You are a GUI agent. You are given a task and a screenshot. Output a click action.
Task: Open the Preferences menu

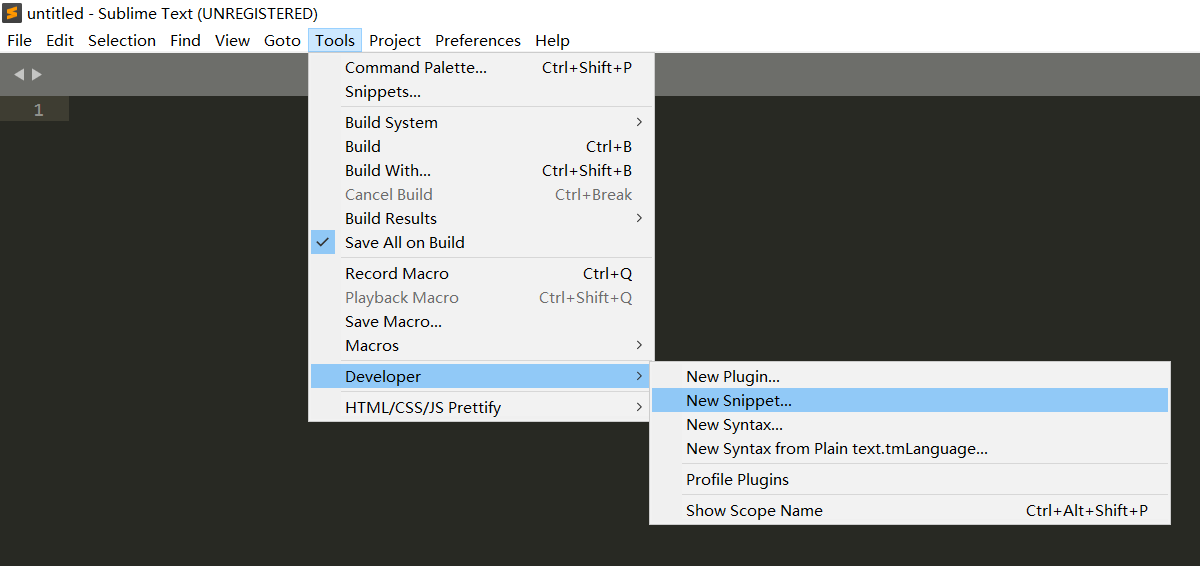point(478,40)
